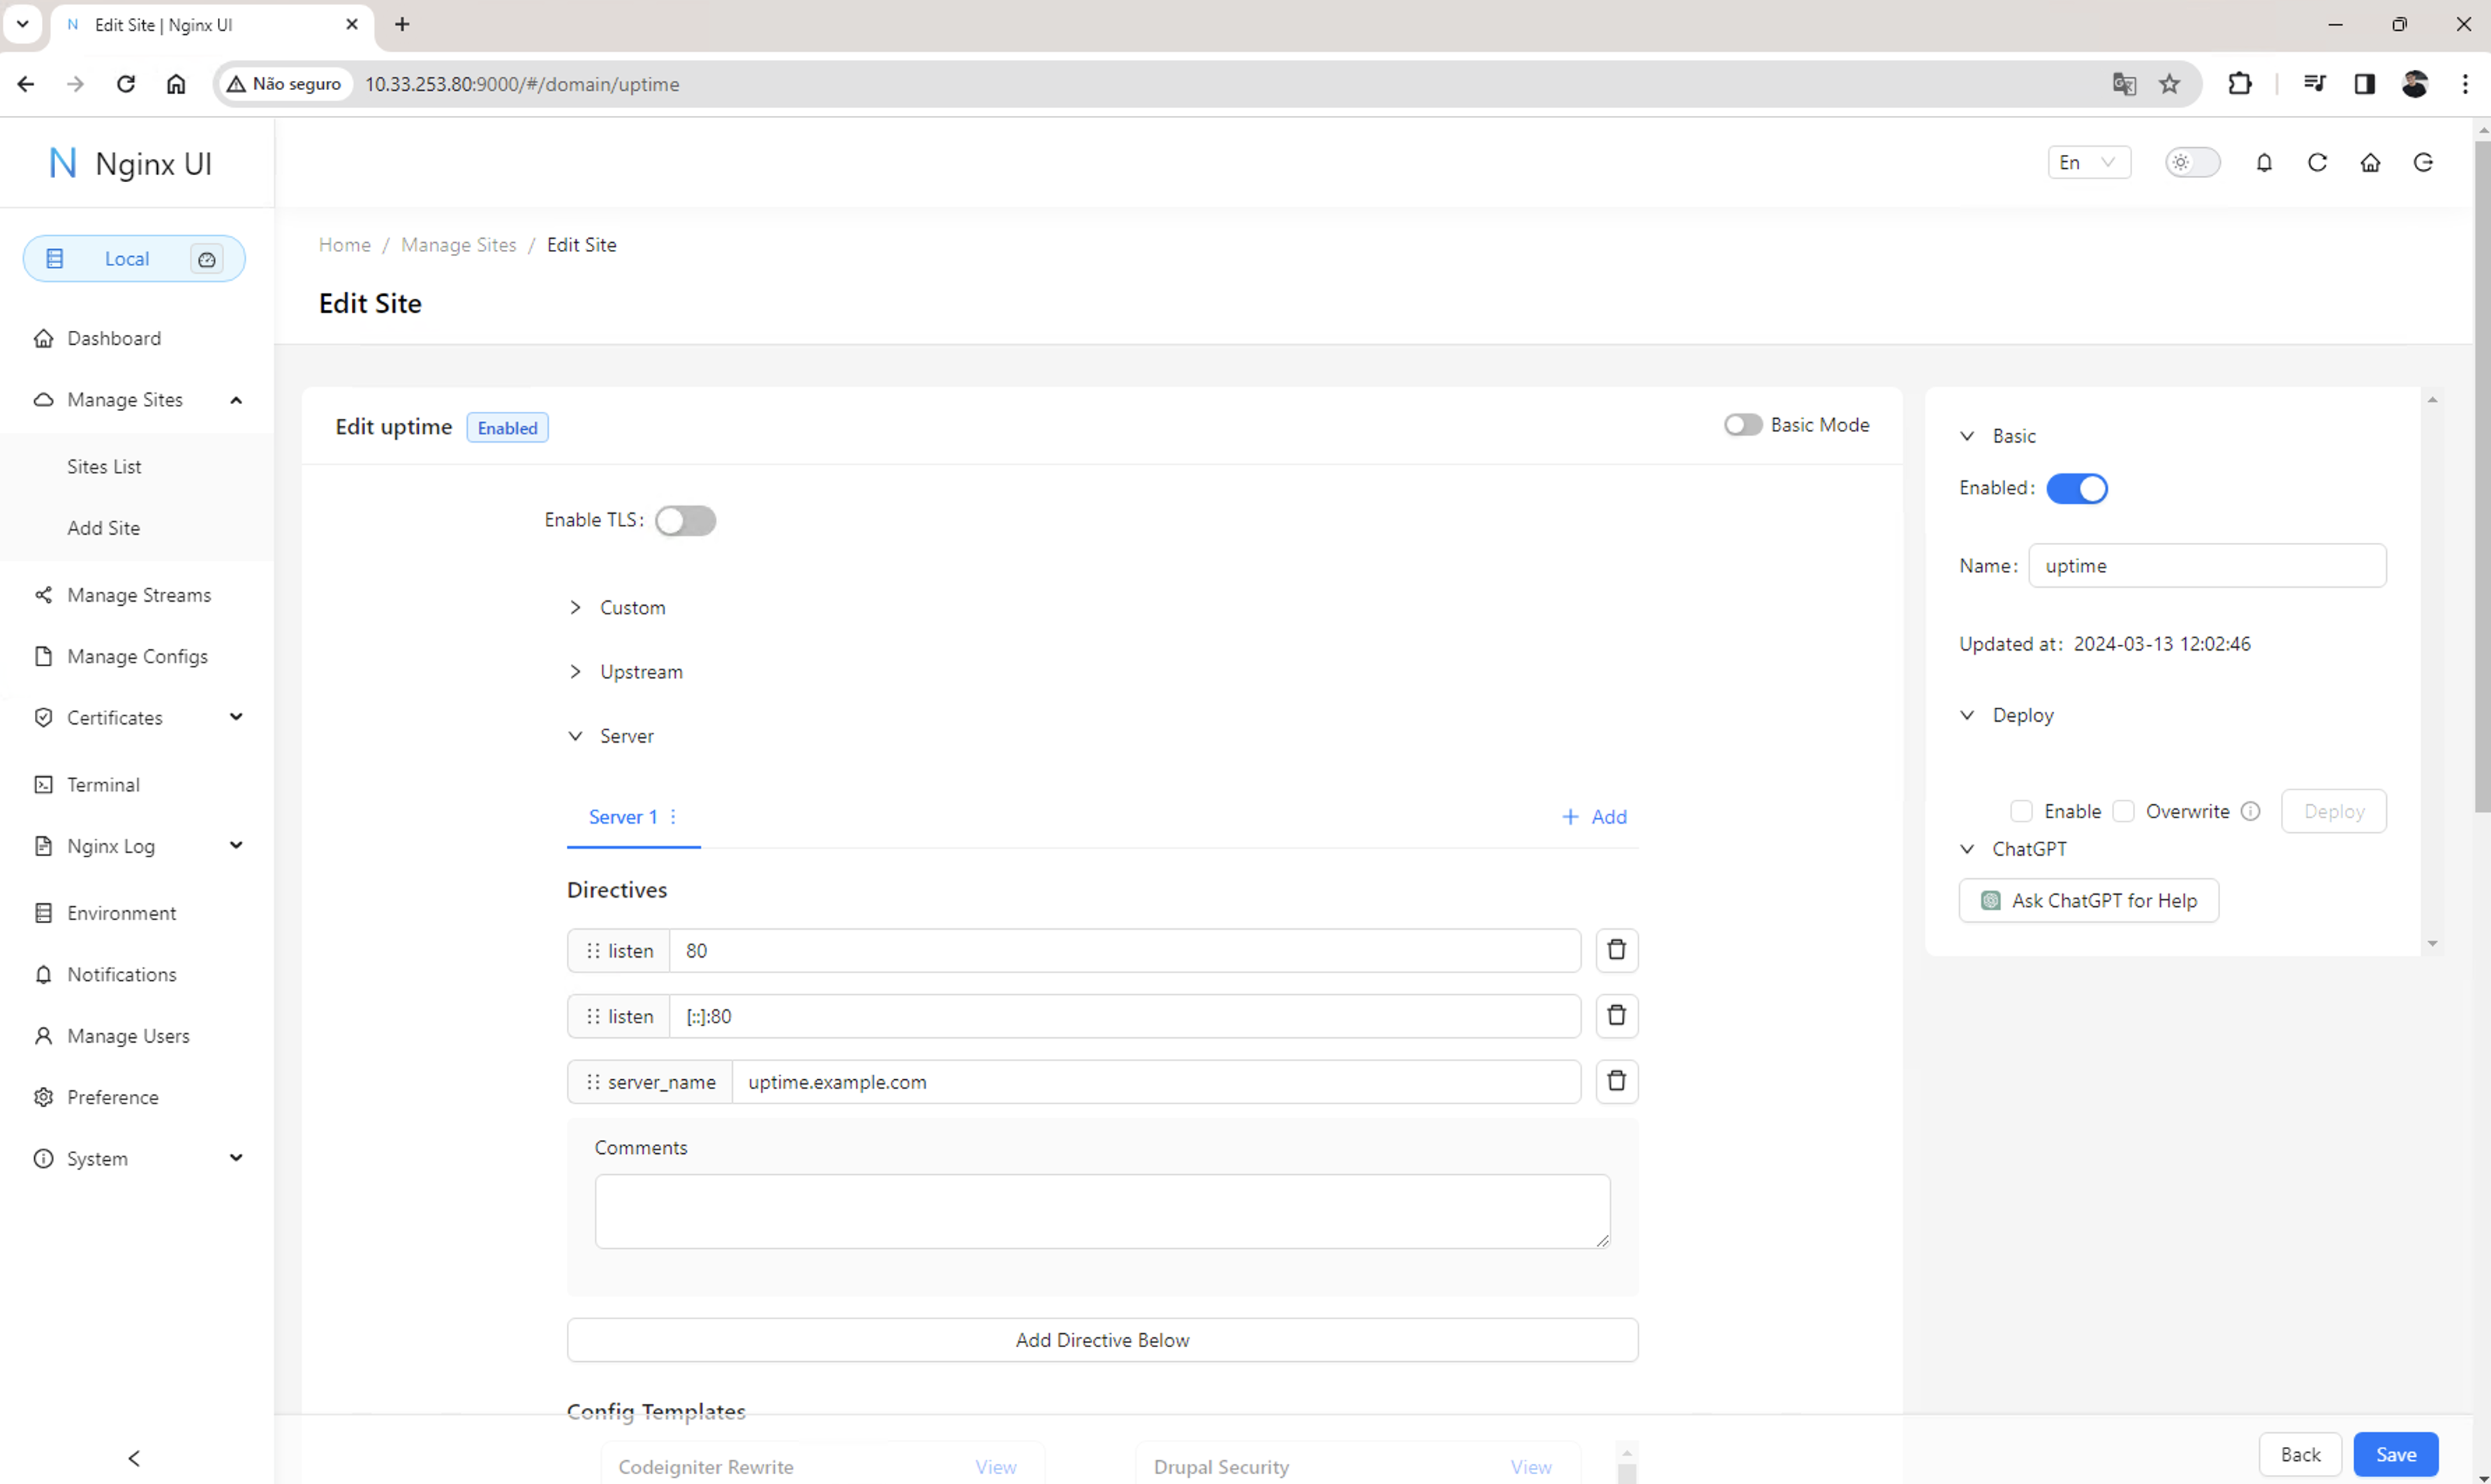Click the reload Nginx icon in header
The width and height of the screenshot is (2491, 1484).
(2317, 163)
